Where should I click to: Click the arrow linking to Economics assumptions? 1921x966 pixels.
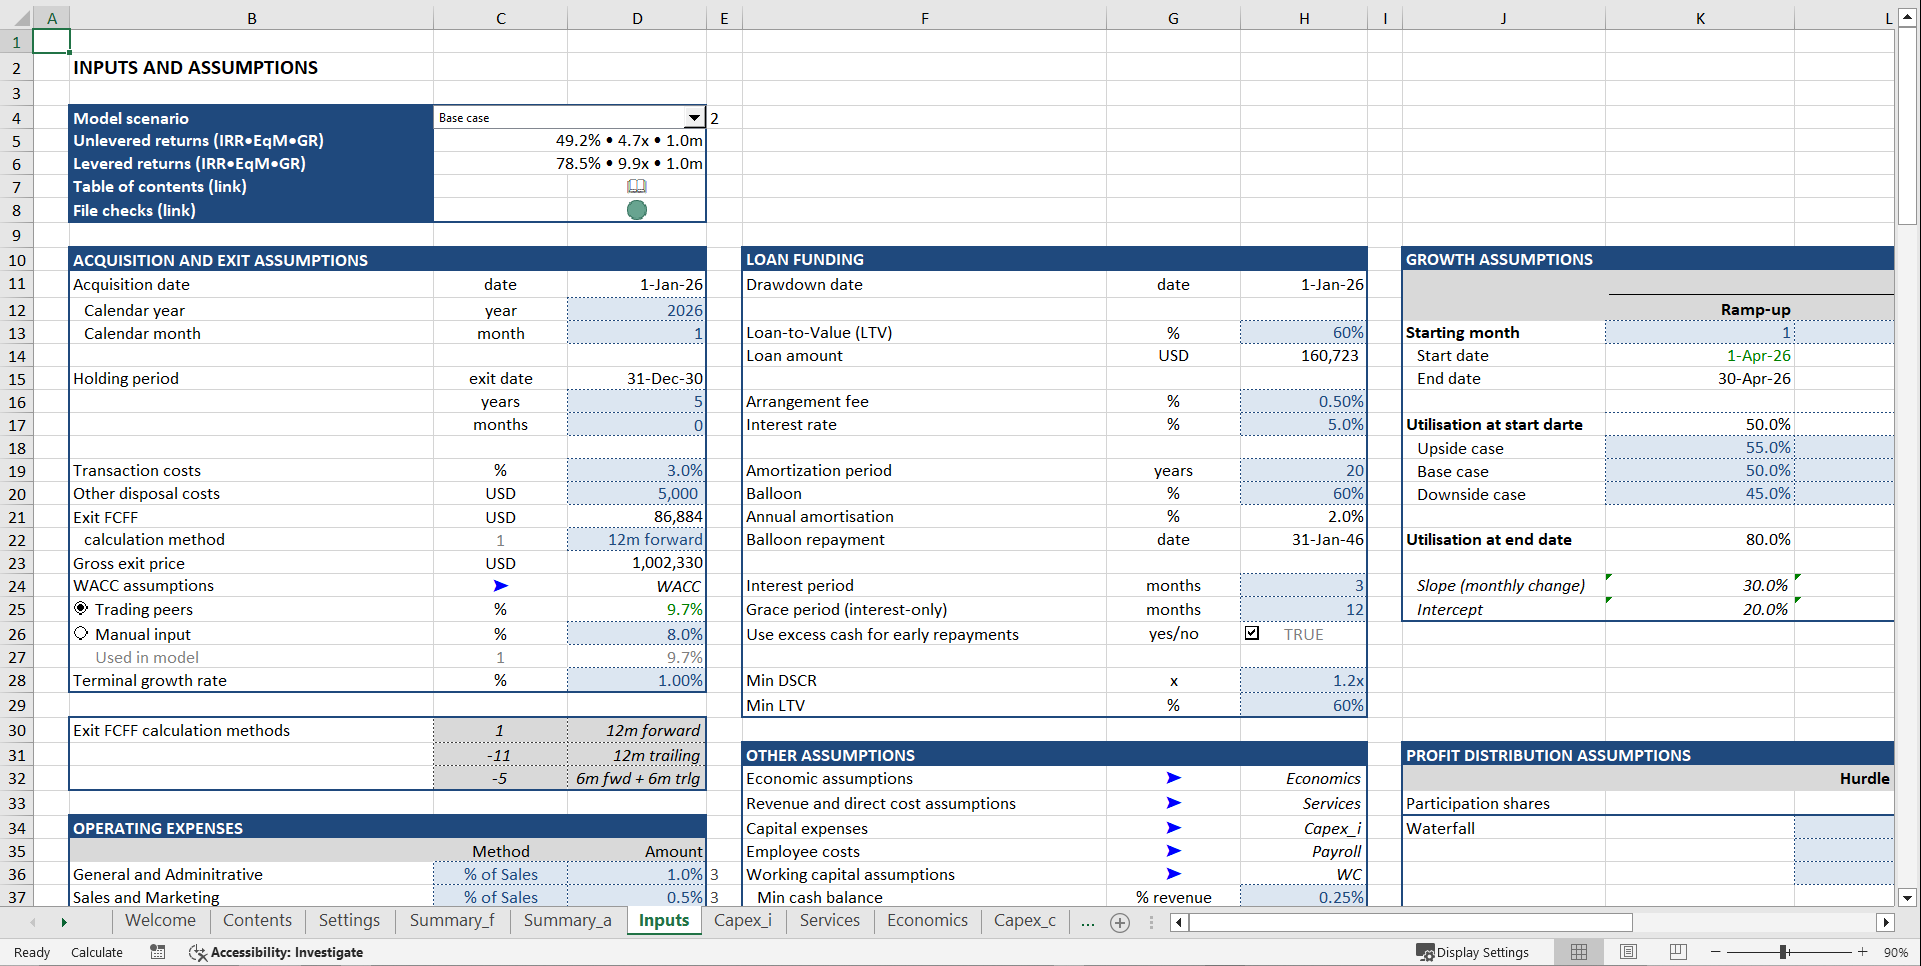pos(1172,778)
